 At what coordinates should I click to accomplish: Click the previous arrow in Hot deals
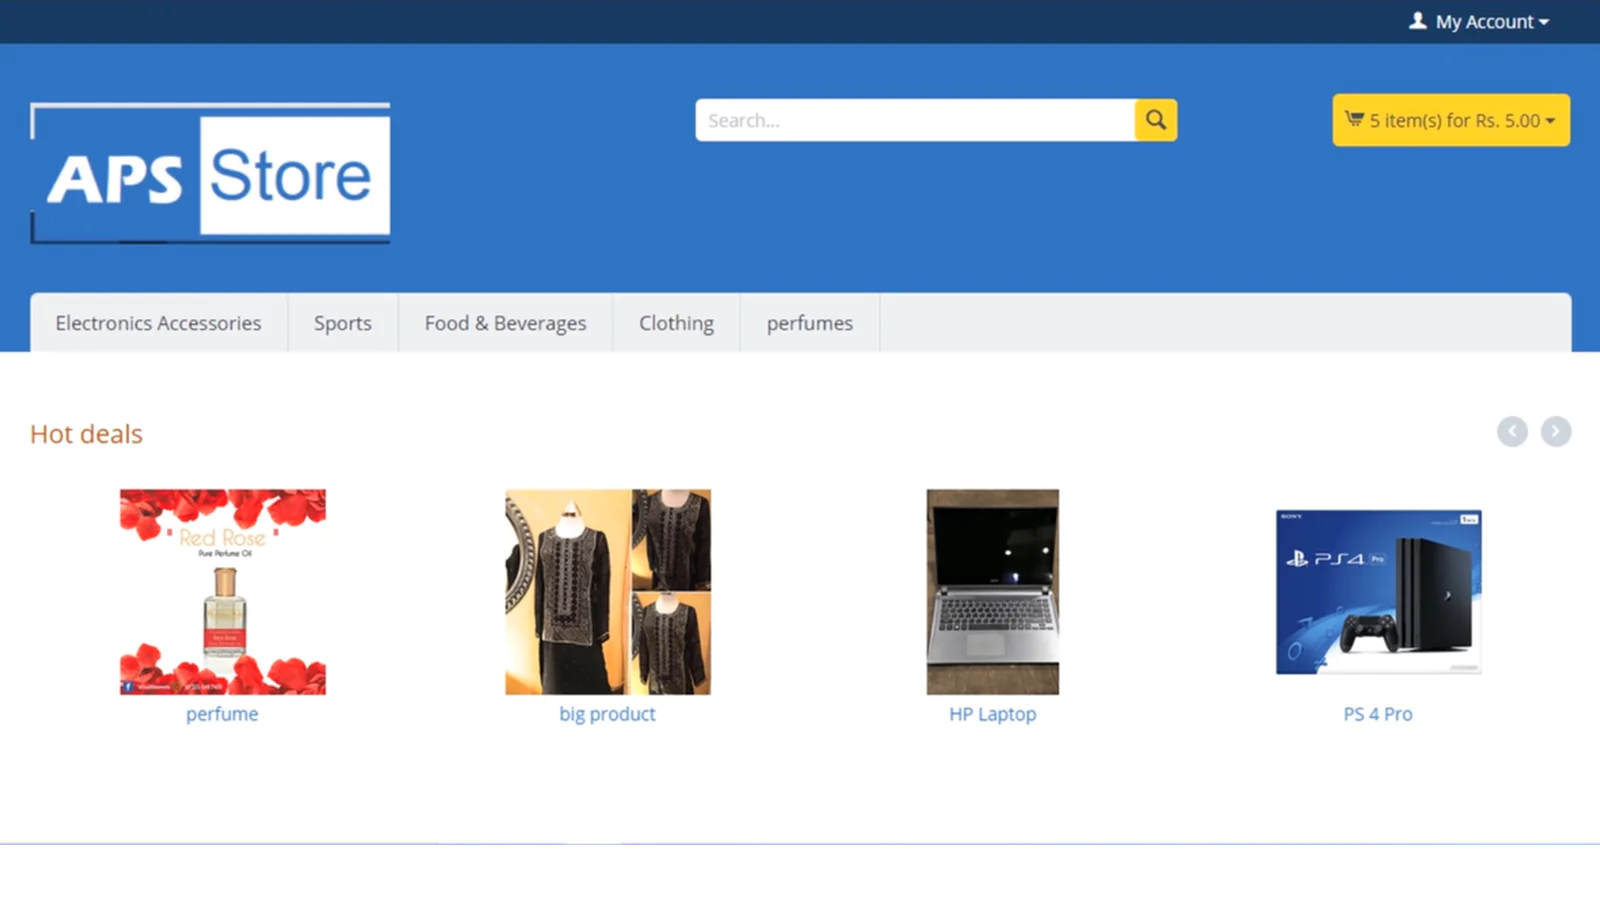pyautogui.click(x=1512, y=432)
